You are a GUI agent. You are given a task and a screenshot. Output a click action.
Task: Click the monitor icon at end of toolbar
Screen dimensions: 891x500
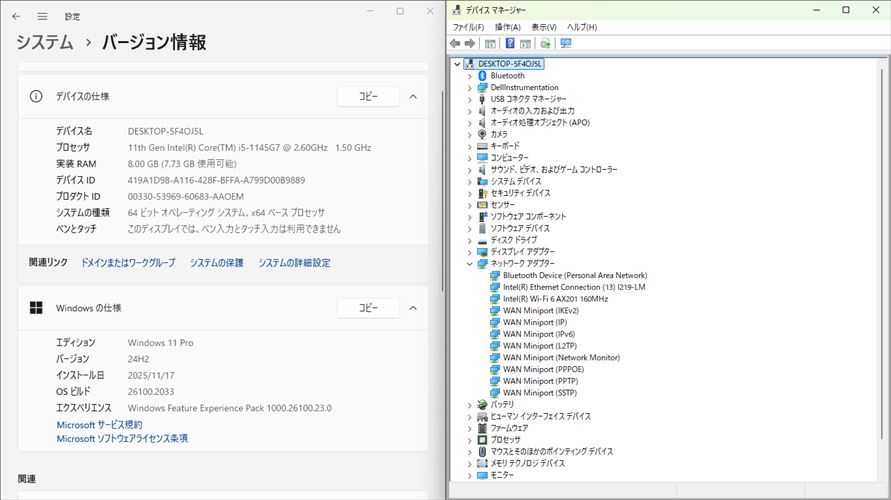pyautogui.click(x=566, y=44)
